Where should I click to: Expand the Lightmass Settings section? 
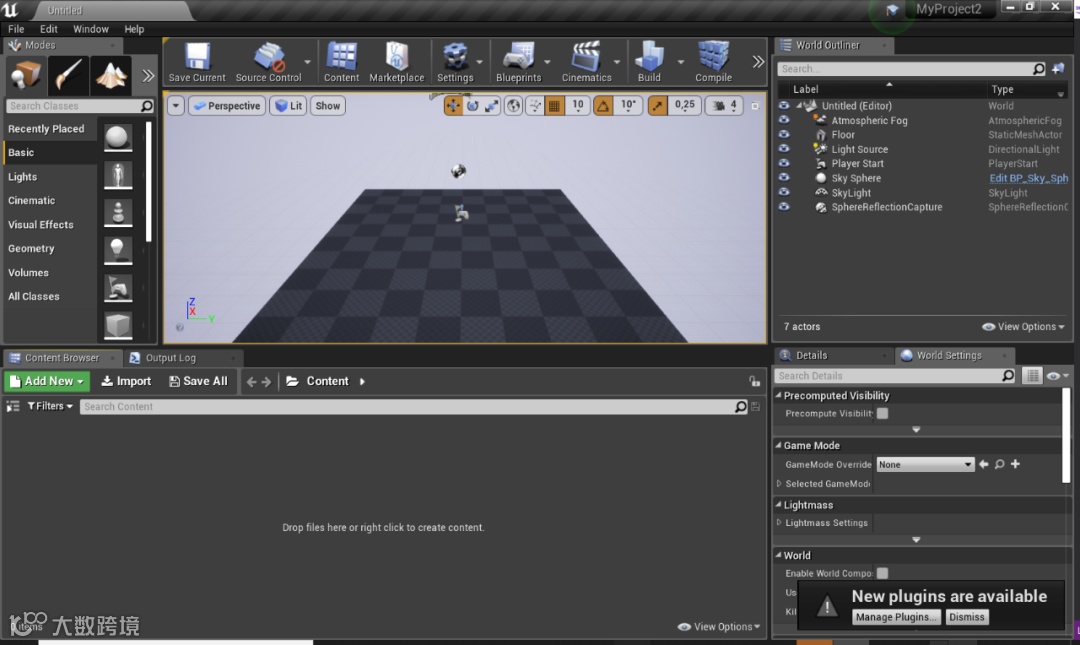click(x=780, y=523)
